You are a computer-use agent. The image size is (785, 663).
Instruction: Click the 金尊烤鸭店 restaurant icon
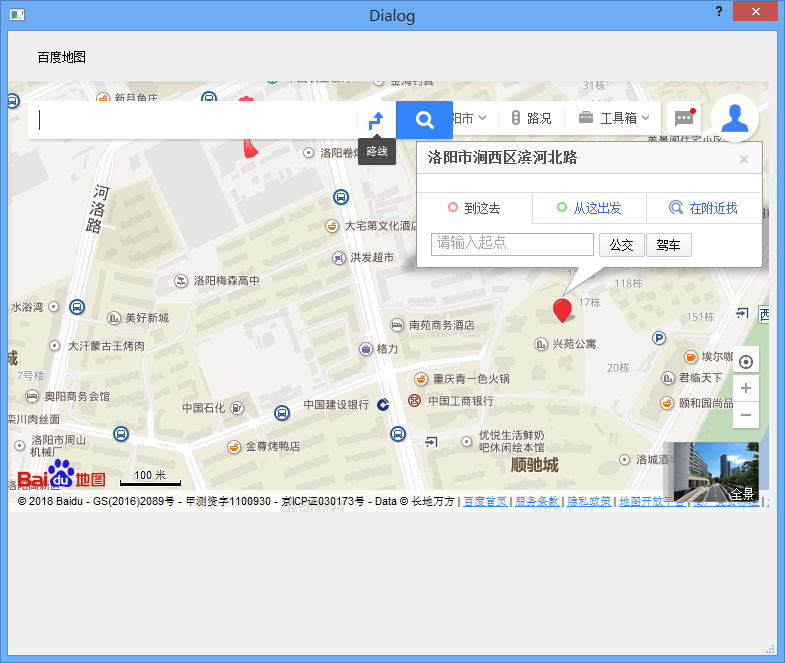click(234, 446)
